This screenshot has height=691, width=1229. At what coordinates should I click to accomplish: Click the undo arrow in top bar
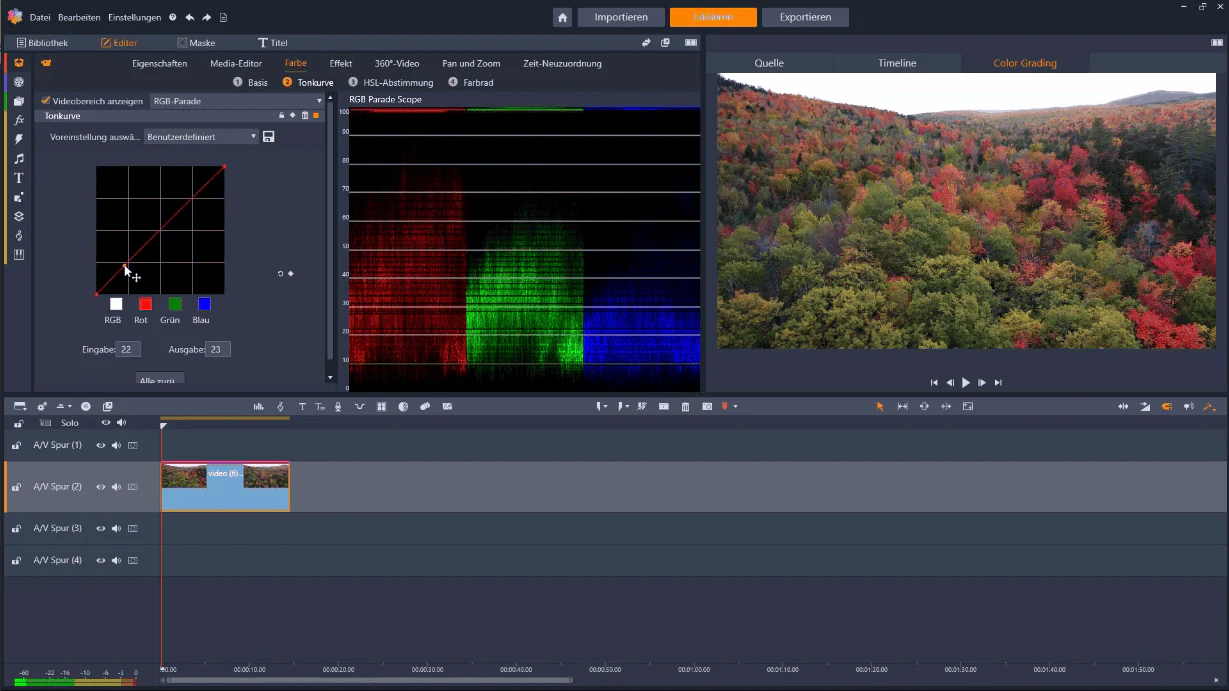click(x=190, y=18)
